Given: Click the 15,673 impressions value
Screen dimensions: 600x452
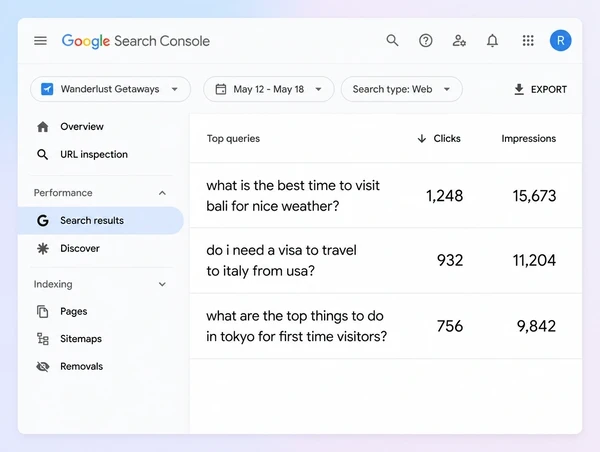Looking at the screenshot, I should [535, 196].
